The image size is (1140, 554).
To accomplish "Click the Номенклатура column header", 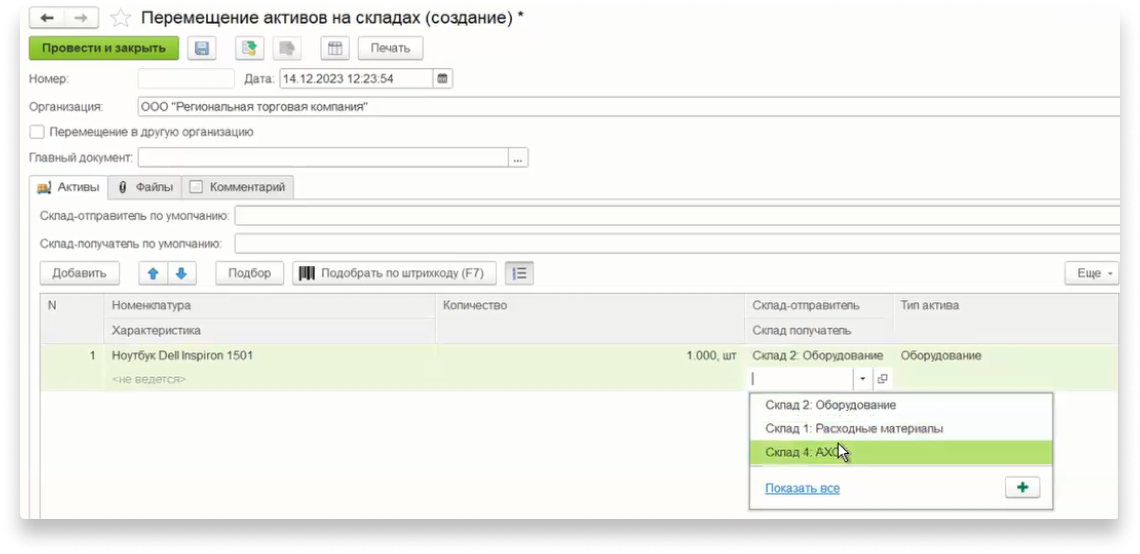I will tap(270, 305).
